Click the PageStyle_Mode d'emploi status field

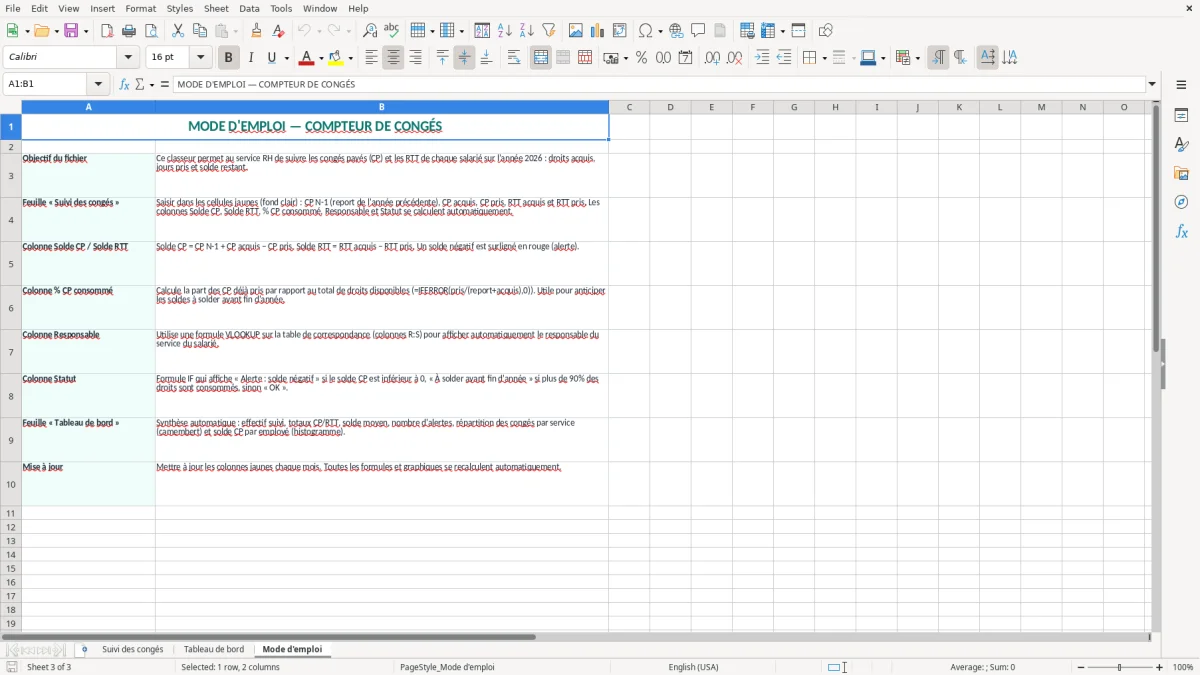pos(447,667)
